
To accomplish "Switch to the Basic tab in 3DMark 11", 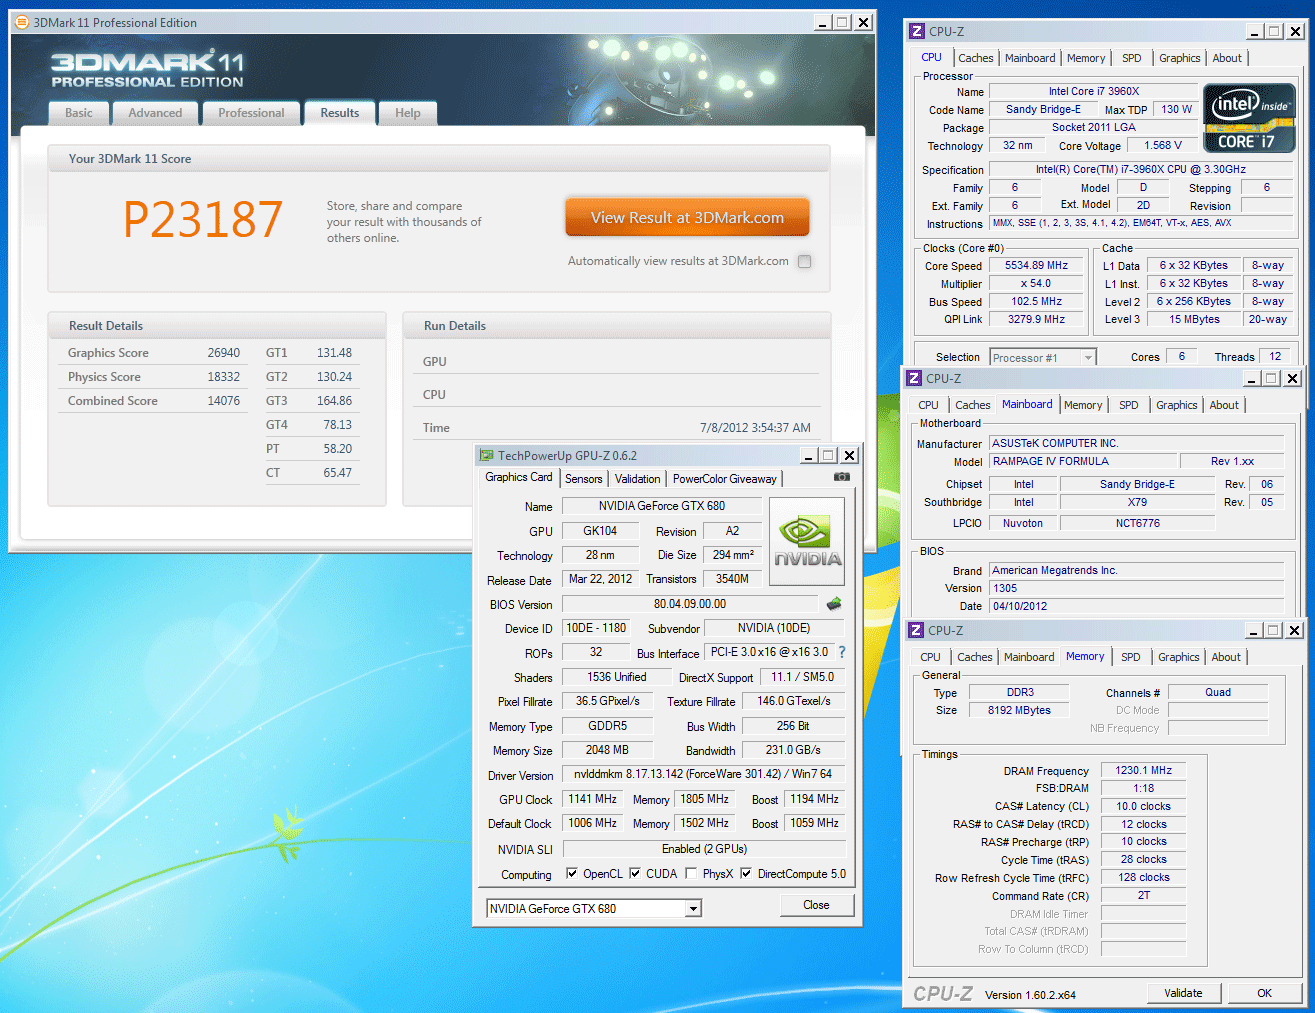I will pos(79,113).
